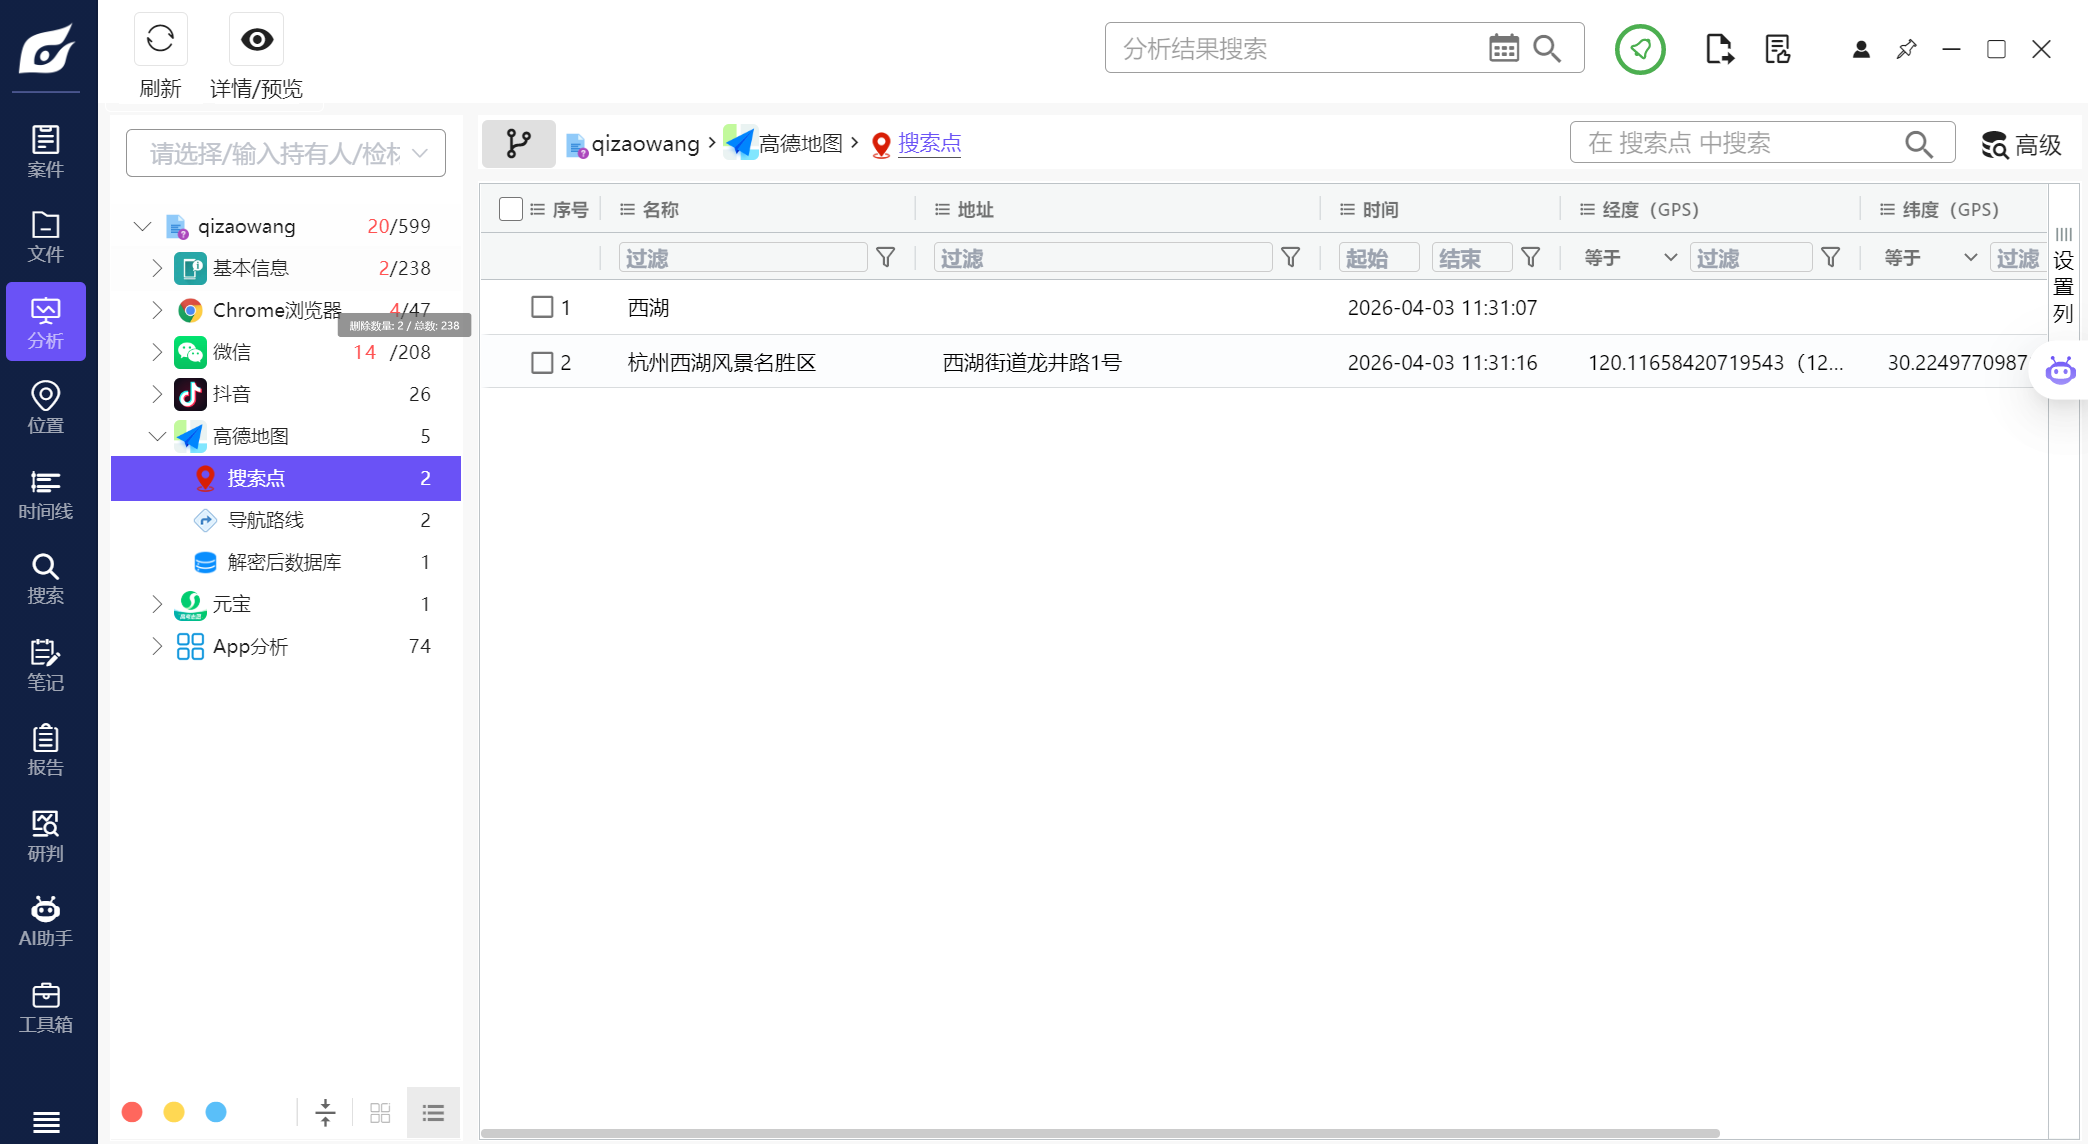The width and height of the screenshot is (2088, 1144).
Task: Expand the 元宝 tree node
Action: pyautogui.click(x=157, y=604)
